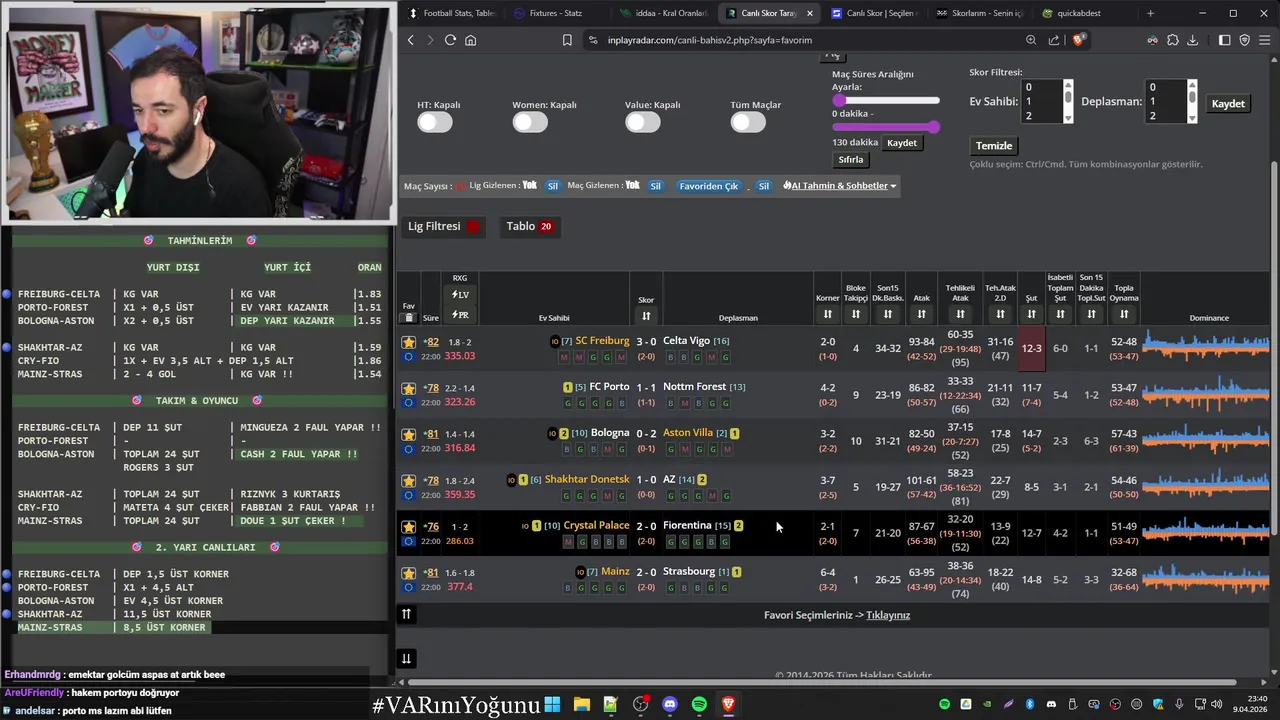
Task: Click Kaydet next to 130 dakika
Action: (x=901, y=143)
